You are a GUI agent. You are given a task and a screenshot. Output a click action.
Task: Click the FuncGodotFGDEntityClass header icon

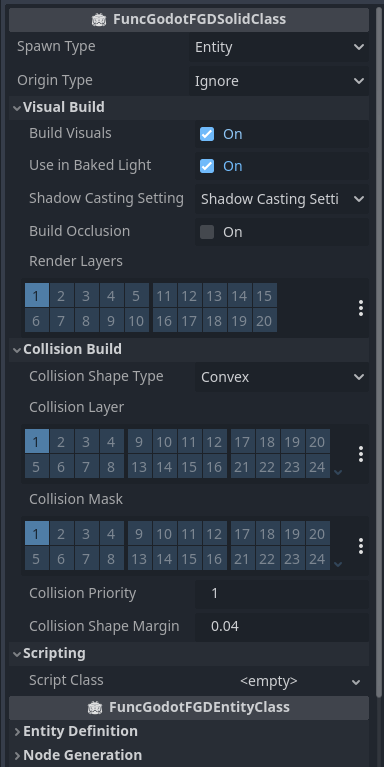pos(94,707)
